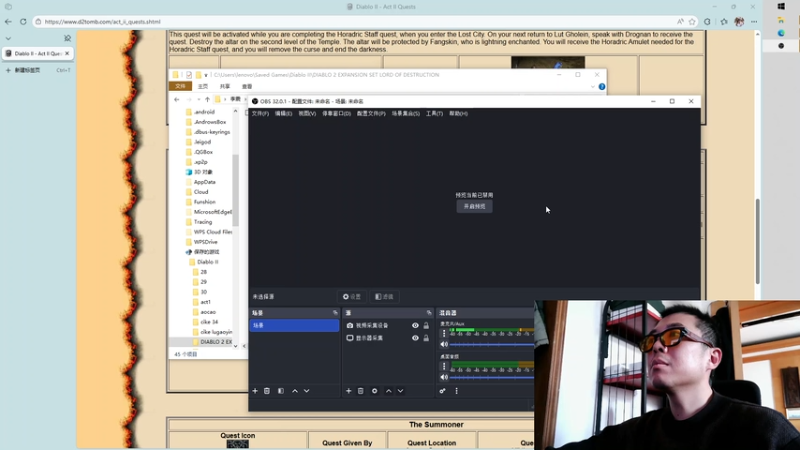
Task: Toggle vertical tabs pin icon in browser
Action: click(x=67, y=38)
